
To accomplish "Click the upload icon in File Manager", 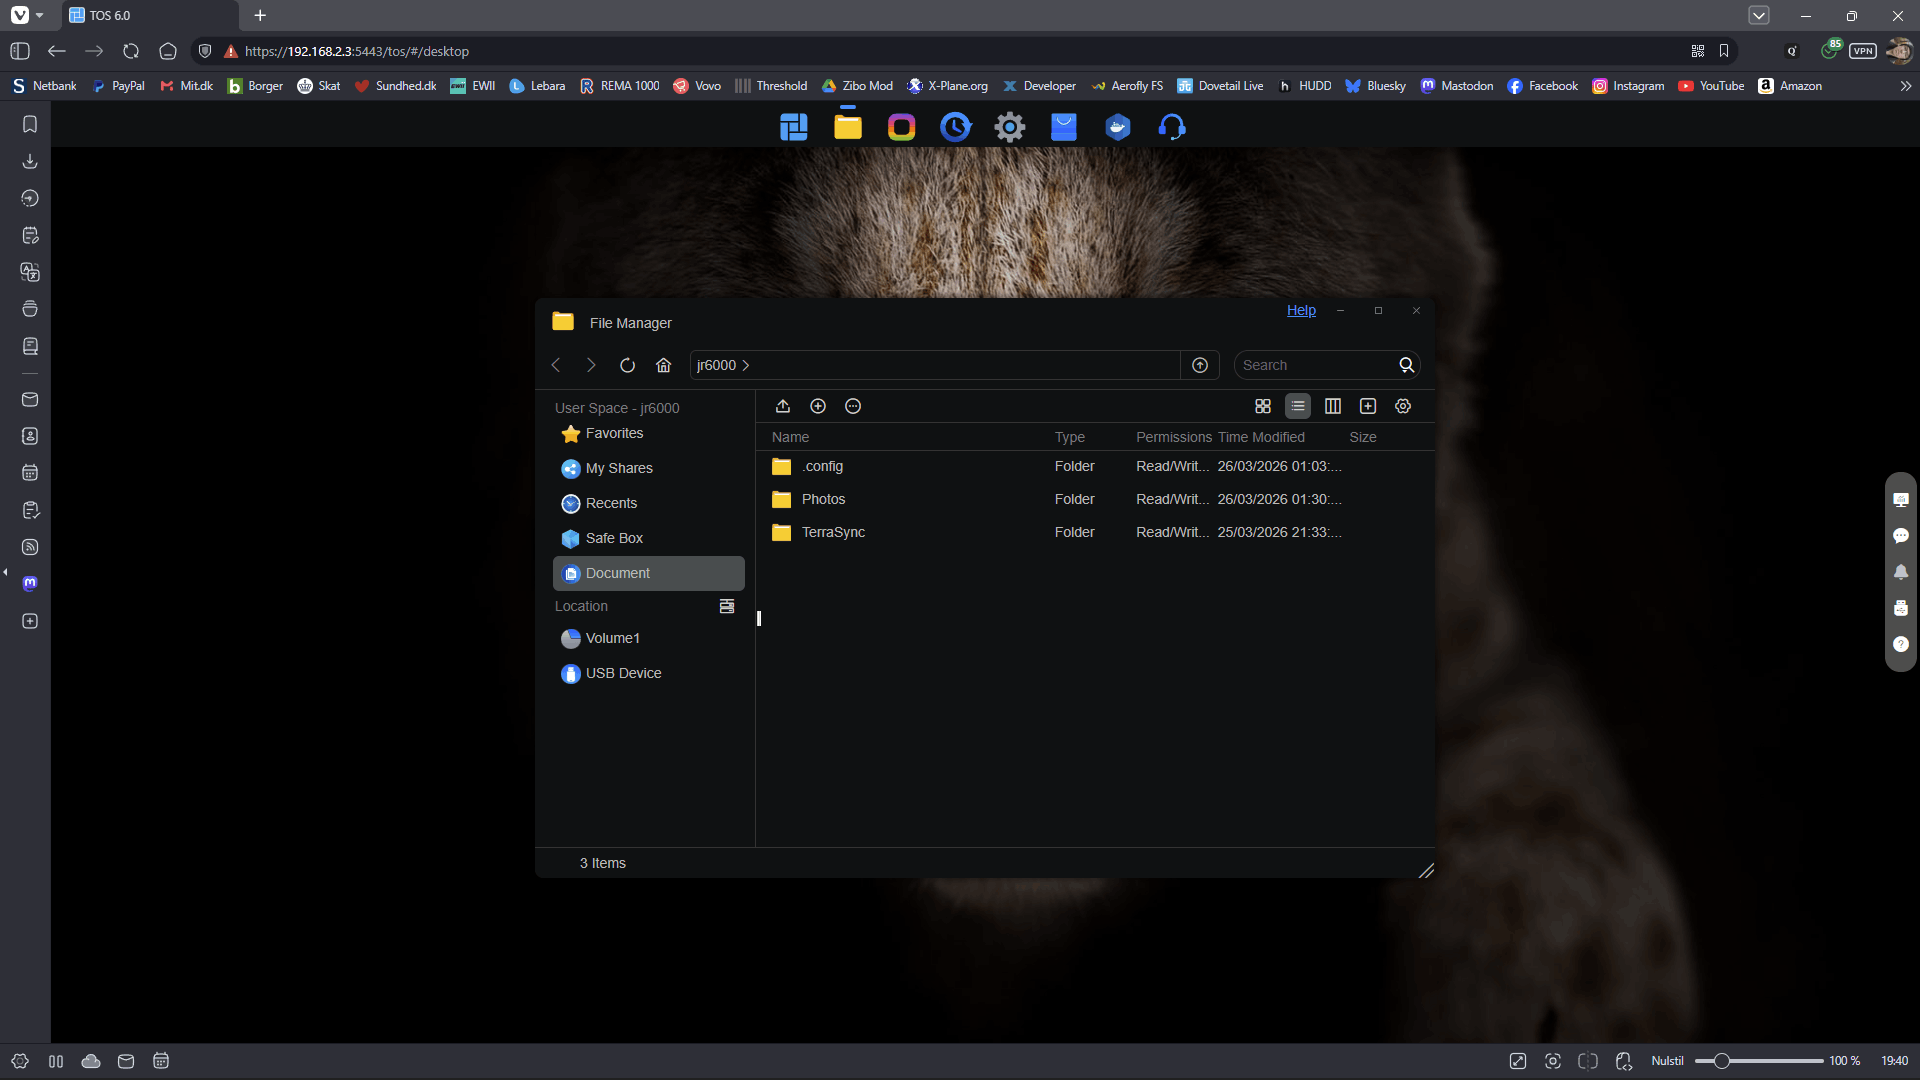I will 782,406.
